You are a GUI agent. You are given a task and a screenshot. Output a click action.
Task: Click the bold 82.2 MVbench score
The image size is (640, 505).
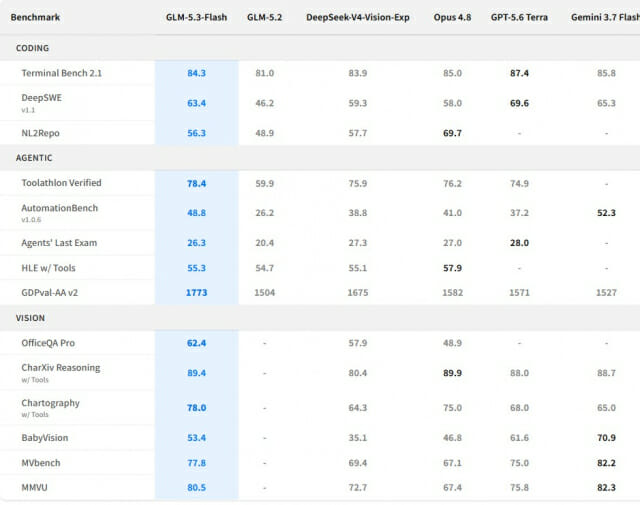[606, 463]
